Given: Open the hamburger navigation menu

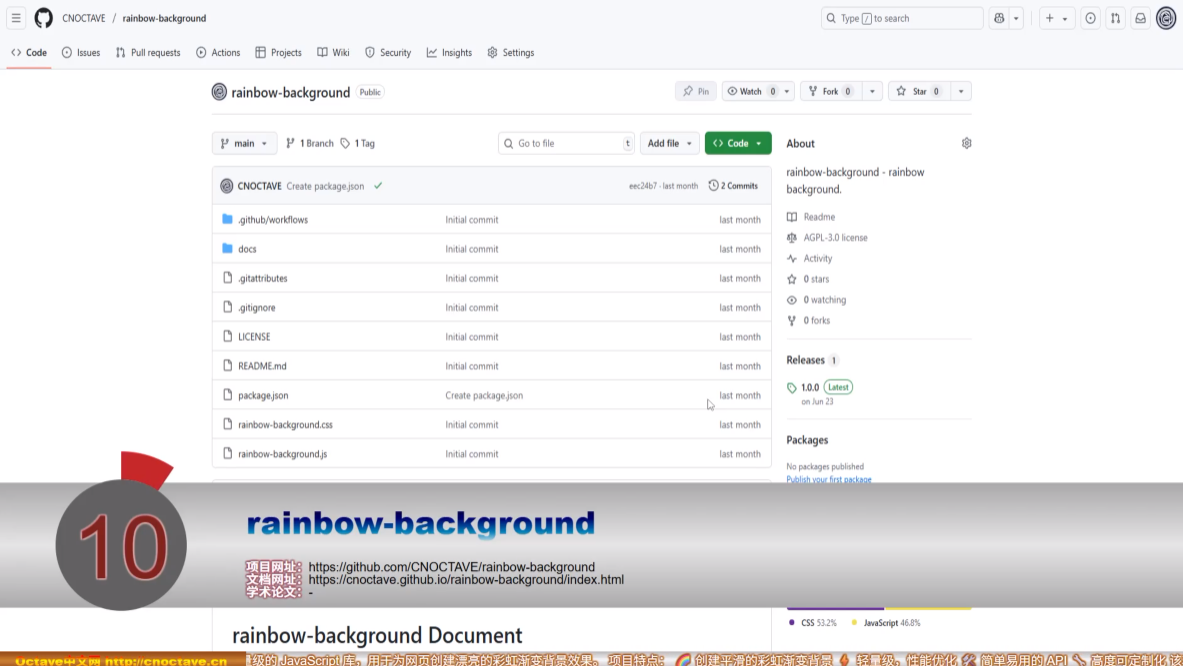Looking at the screenshot, I should point(16,18).
